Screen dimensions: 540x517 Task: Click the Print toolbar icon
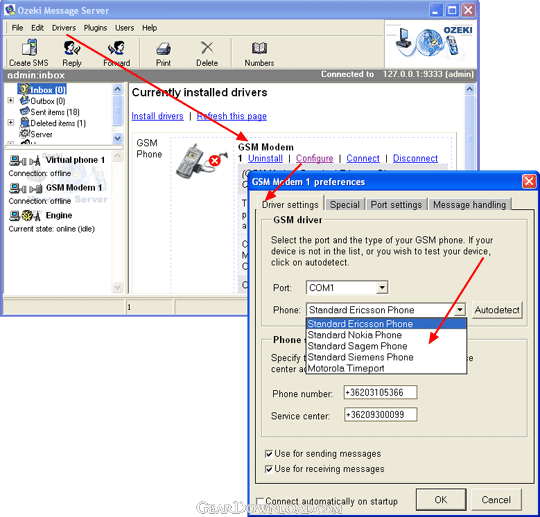(x=163, y=48)
